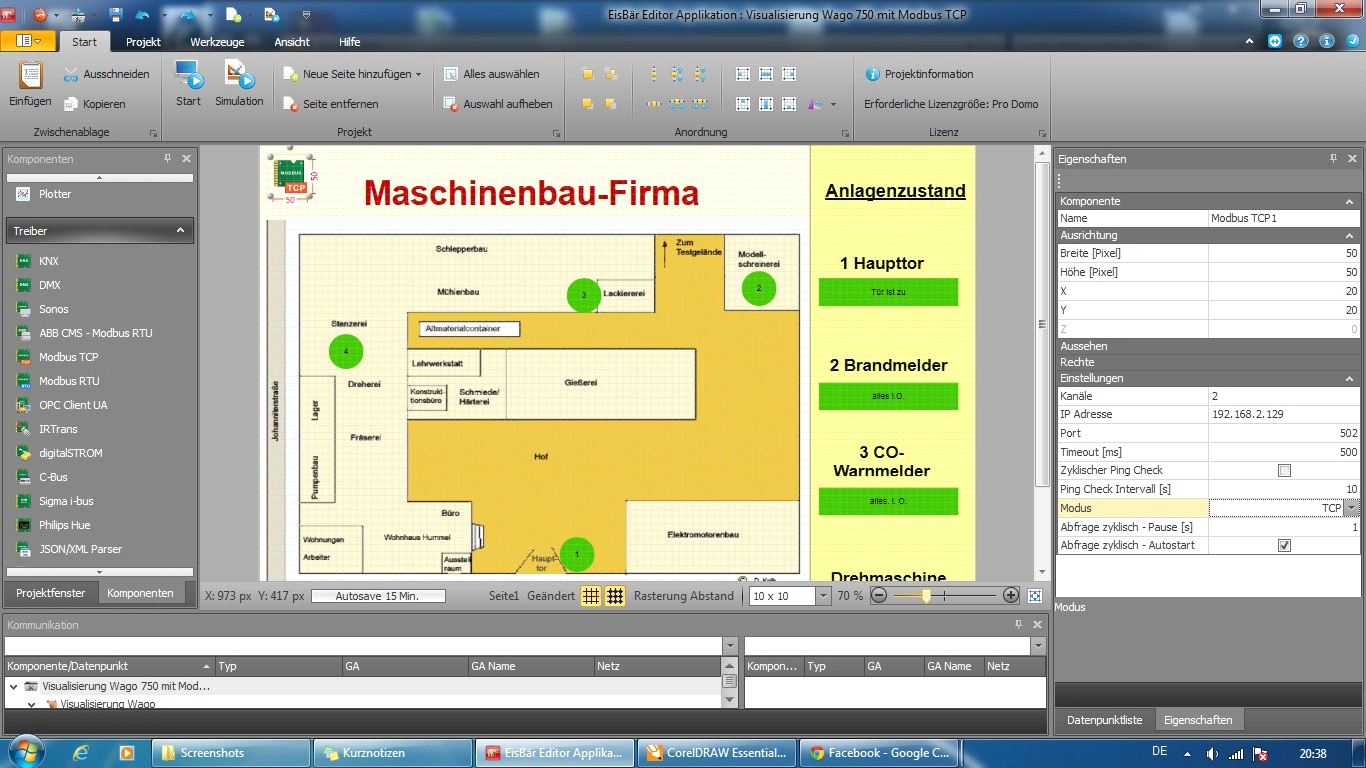Image resolution: width=1366 pixels, height=768 pixels.
Task: Uncheck Abfrage zyklisch - Autostart checkbox
Action: 1285,545
